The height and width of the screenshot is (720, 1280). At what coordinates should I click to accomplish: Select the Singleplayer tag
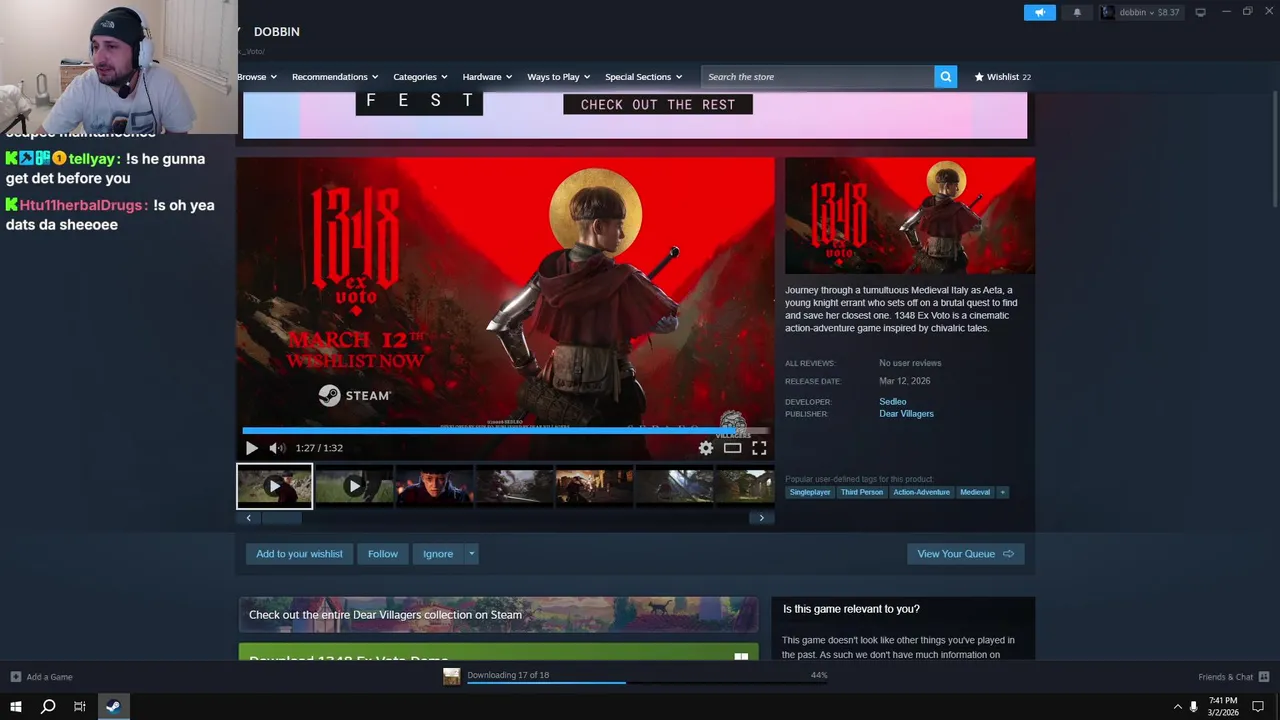point(810,492)
